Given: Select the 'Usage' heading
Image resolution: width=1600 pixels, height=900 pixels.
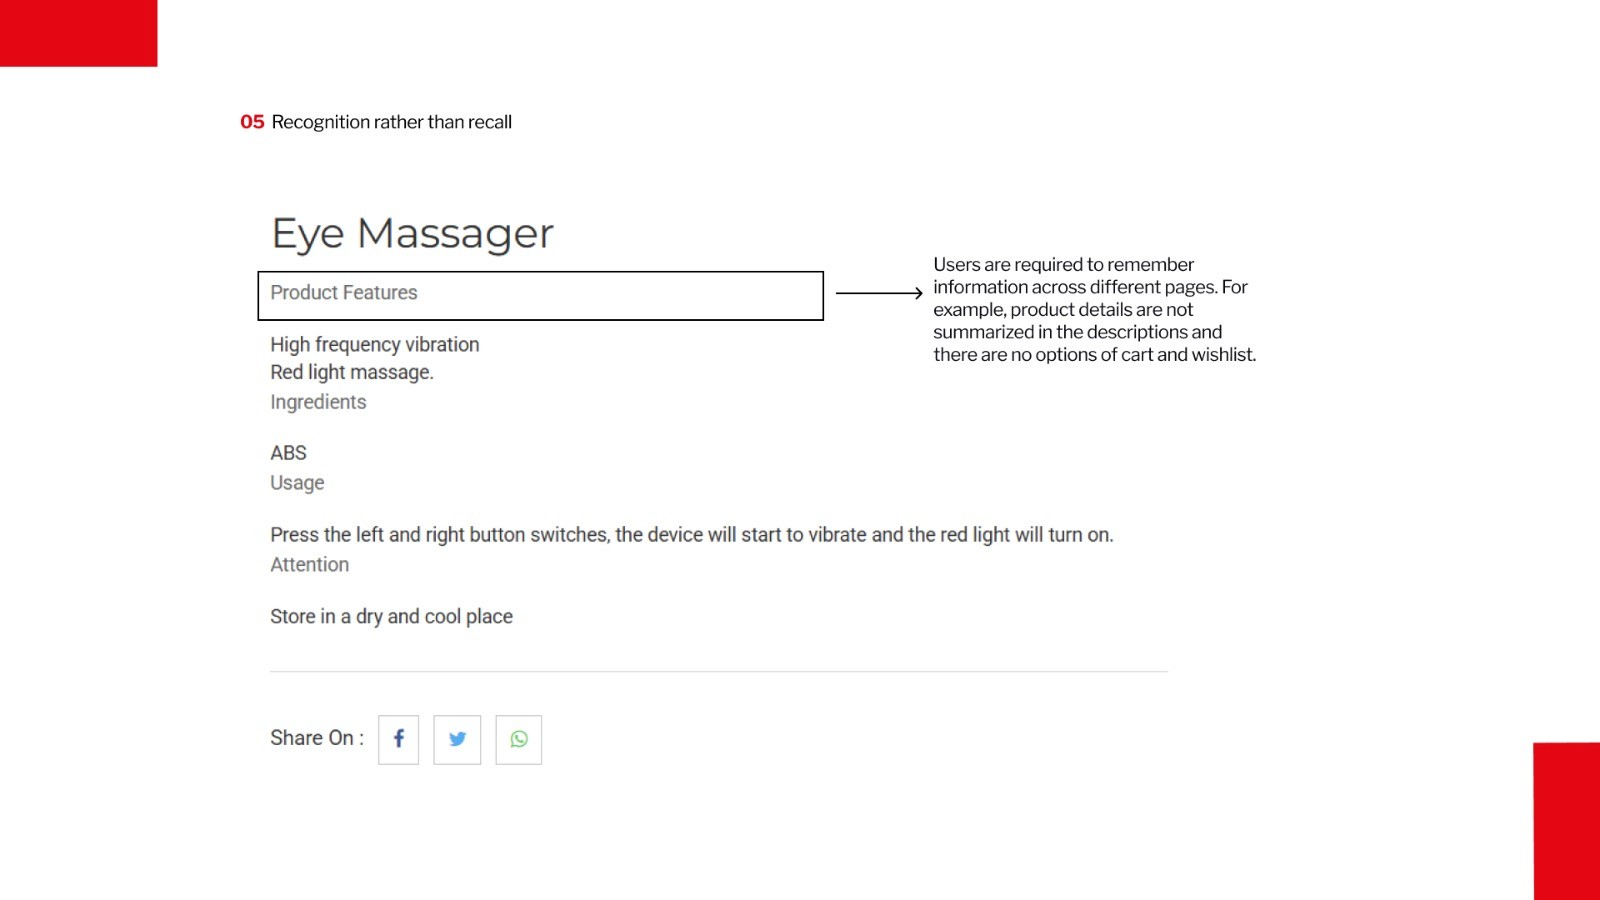Looking at the screenshot, I should pyautogui.click(x=297, y=483).
